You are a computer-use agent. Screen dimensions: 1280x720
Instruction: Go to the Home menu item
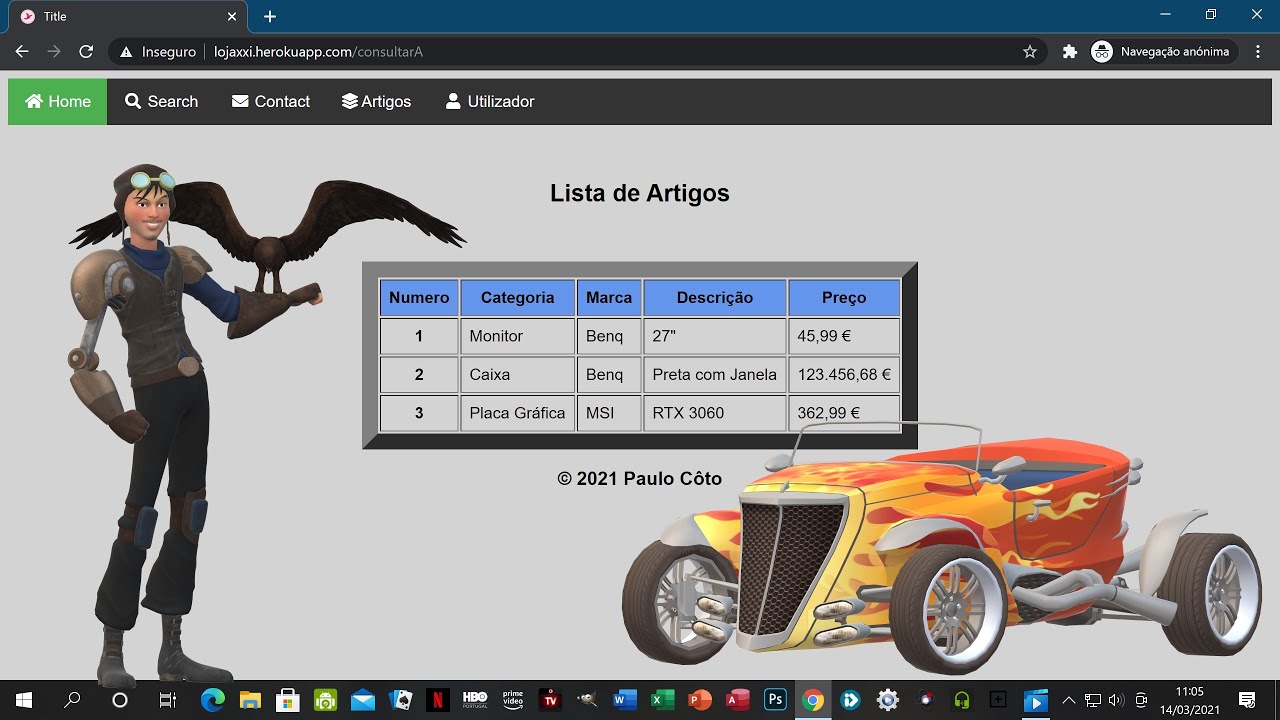pyautogui.click(x=58, y=102)
